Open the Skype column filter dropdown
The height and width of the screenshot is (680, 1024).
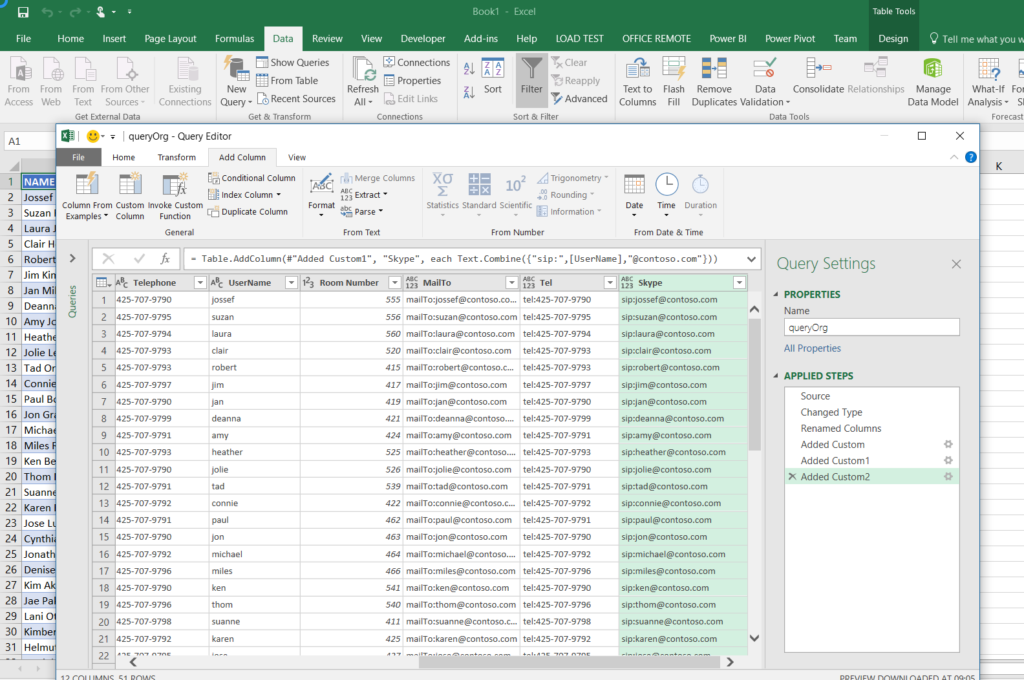click(x=739, y=283)
